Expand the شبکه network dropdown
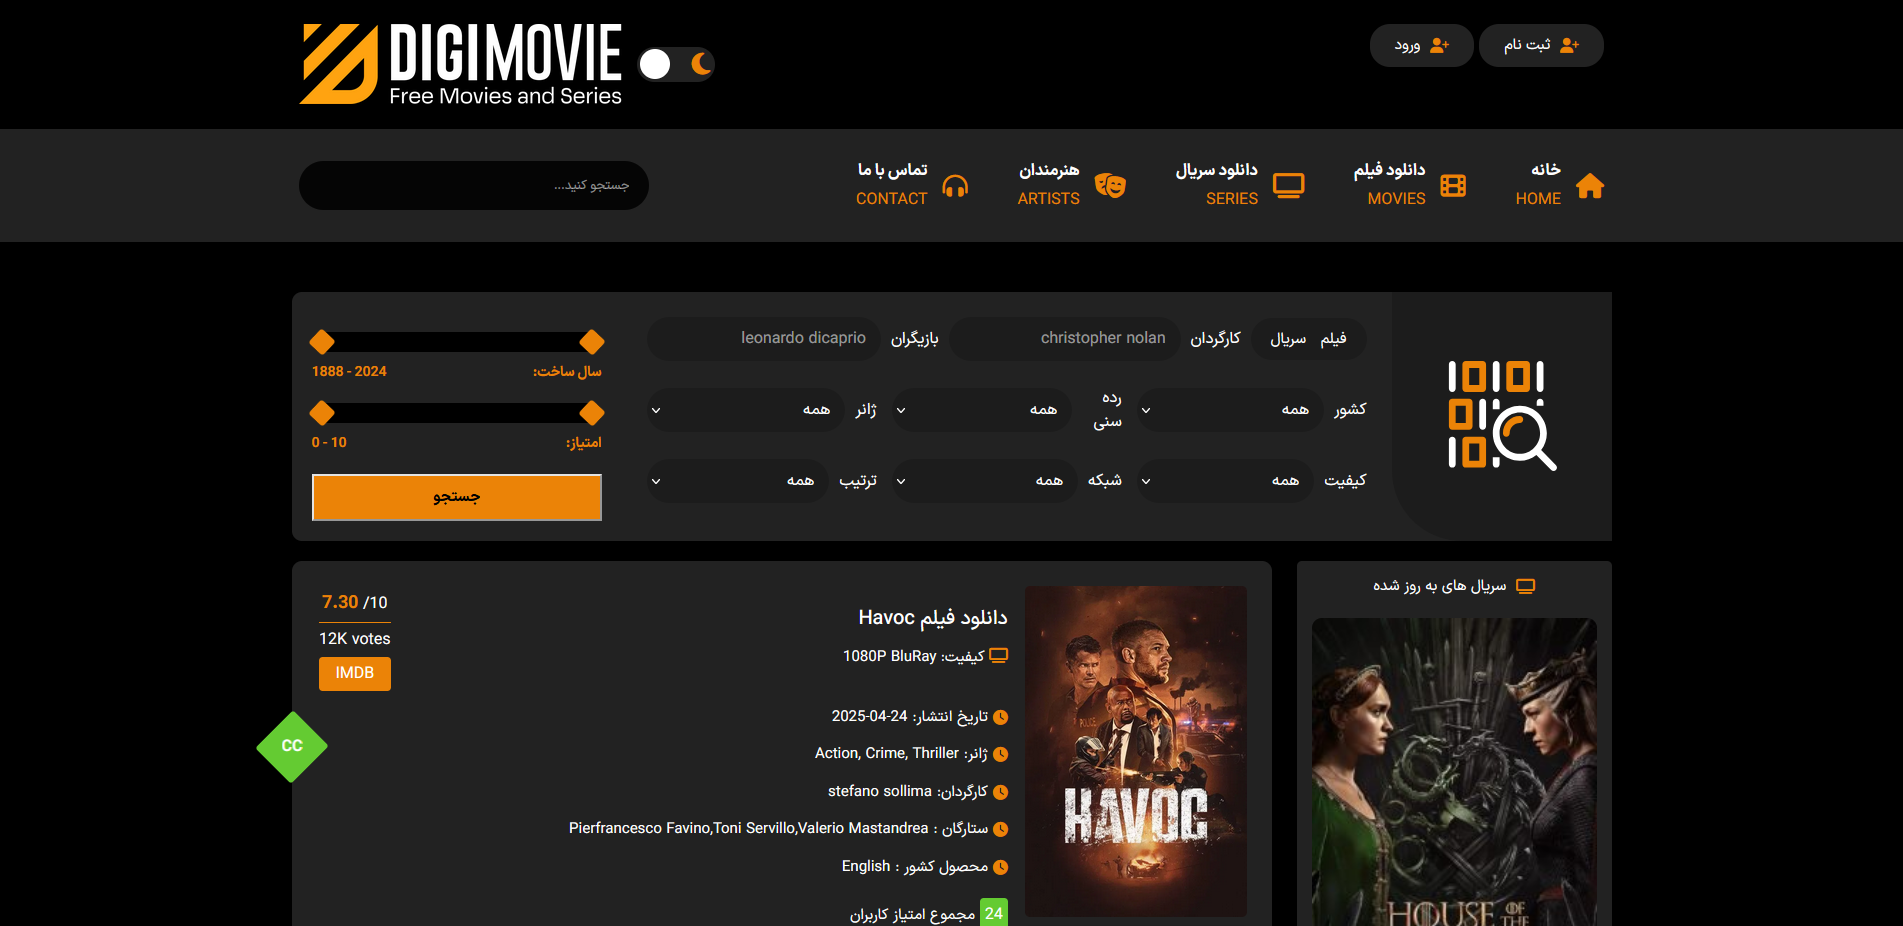 (984, 481)
